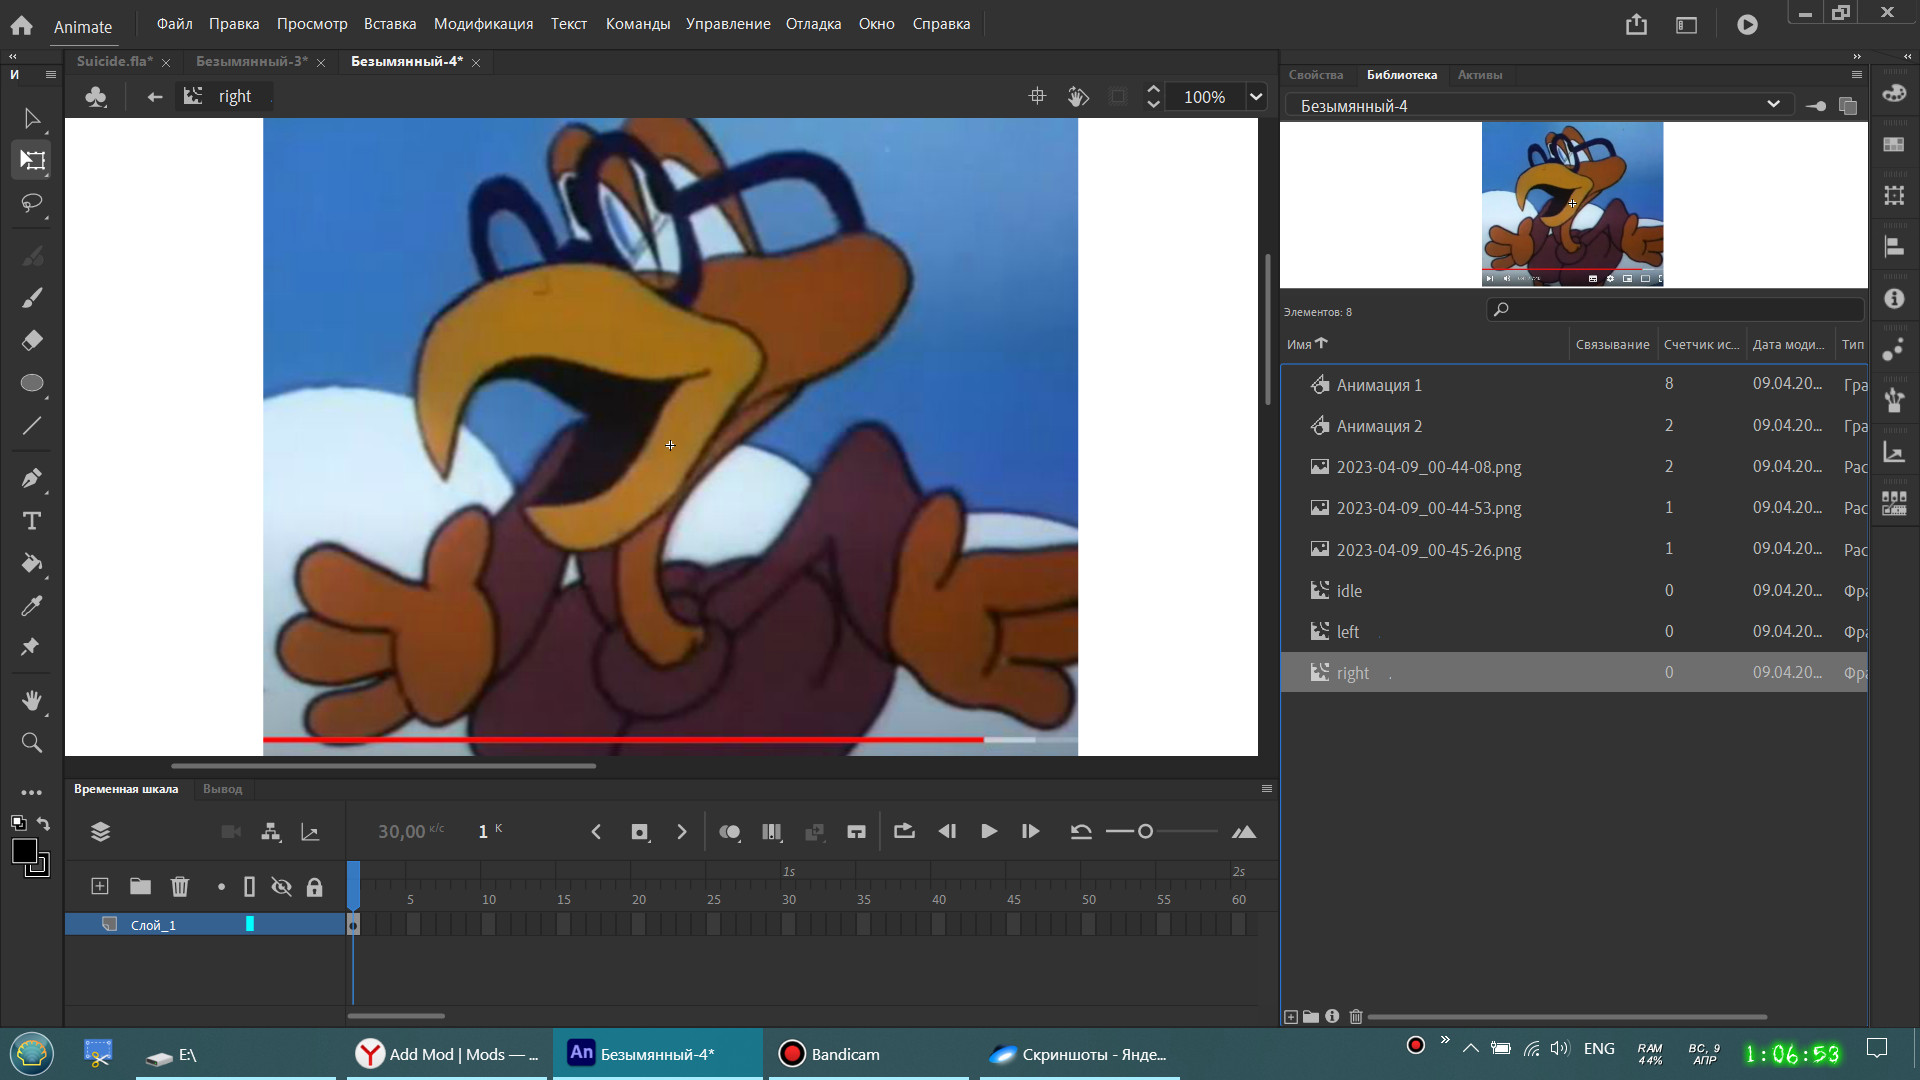Create a new layer in timeline
The height and width of the screenshot is (1080, 1920).
[x=100, y=886]
